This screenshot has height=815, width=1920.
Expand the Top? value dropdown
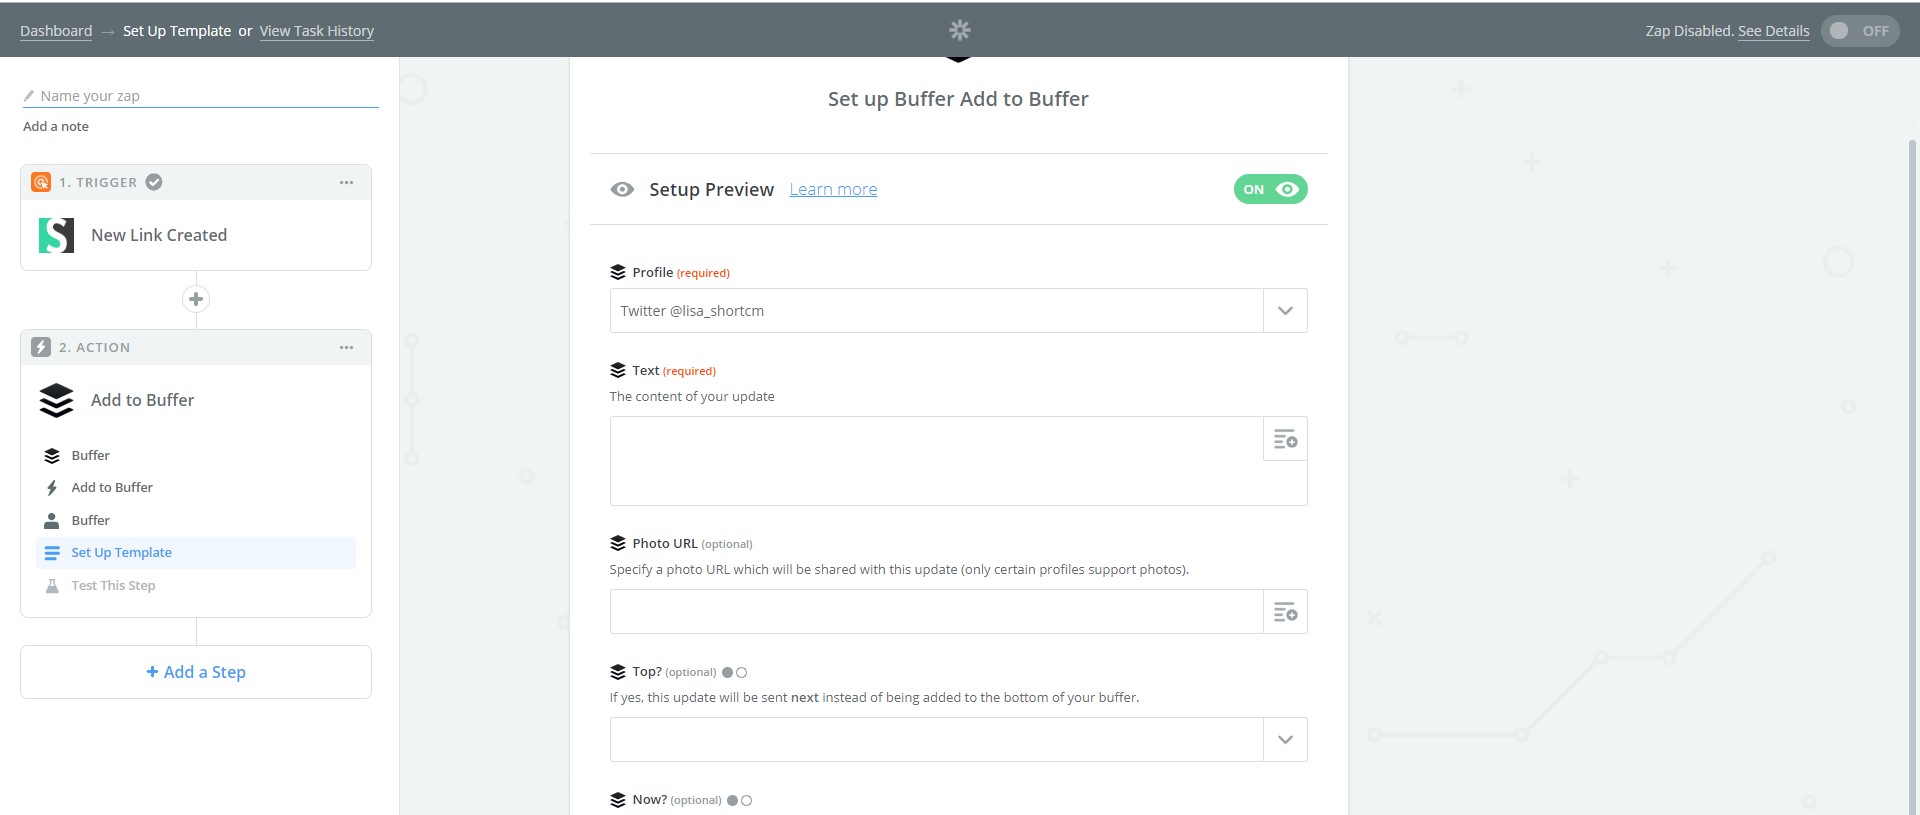tap(1285, 739)
